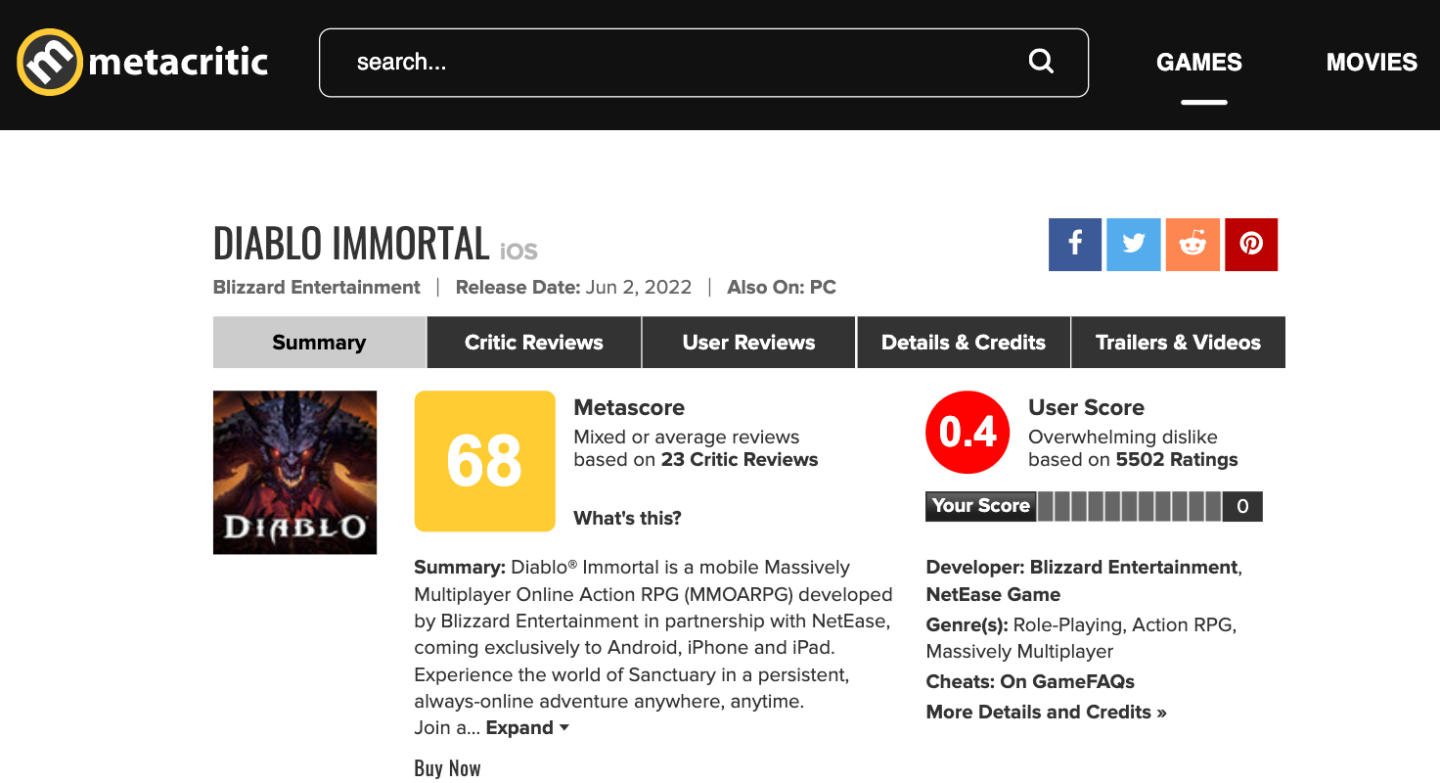
Task: Share the page on Twitter
Action: pyautogui.click(x=1133, y=244)
